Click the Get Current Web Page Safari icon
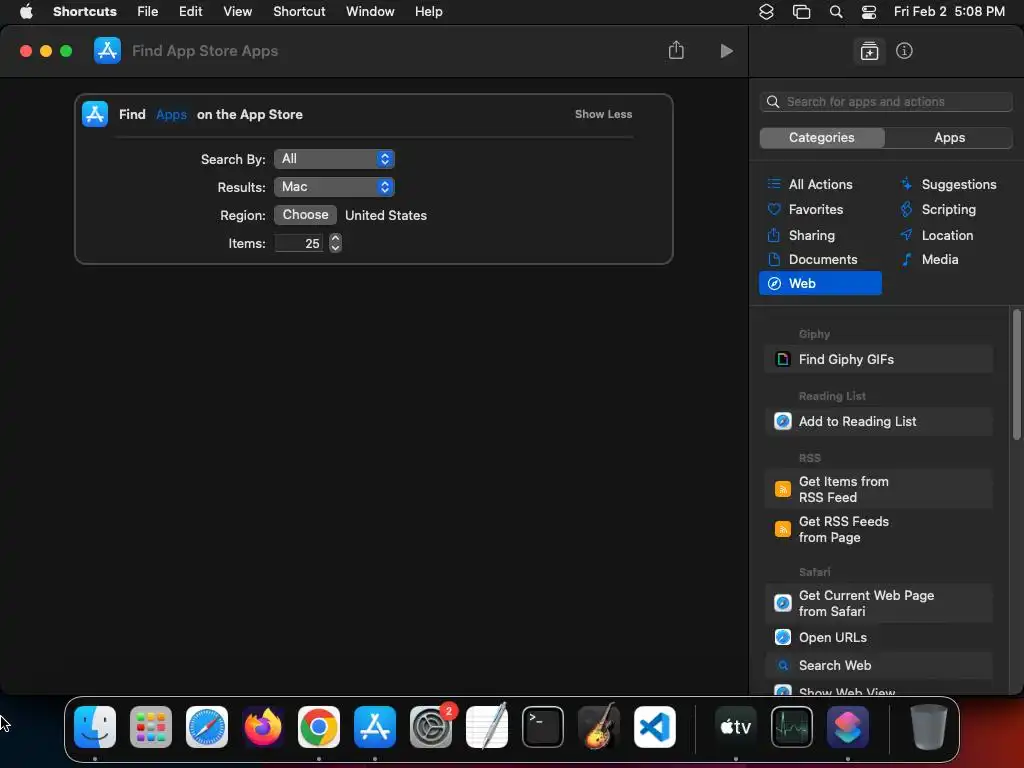The image size is (1024, 768). click(x=782, y=603)
